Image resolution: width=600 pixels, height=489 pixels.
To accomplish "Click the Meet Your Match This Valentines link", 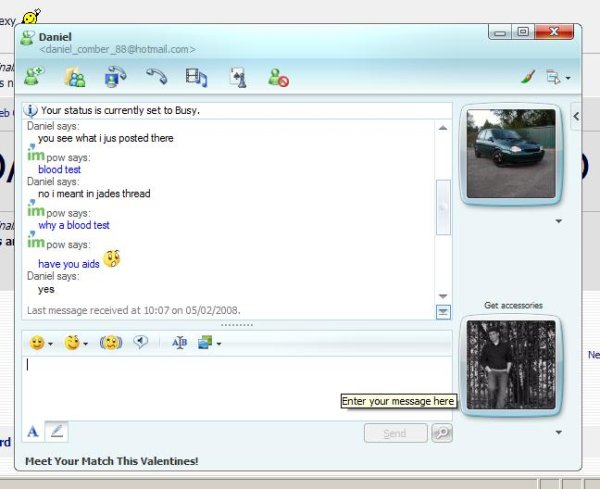I will tap(111, 461).
